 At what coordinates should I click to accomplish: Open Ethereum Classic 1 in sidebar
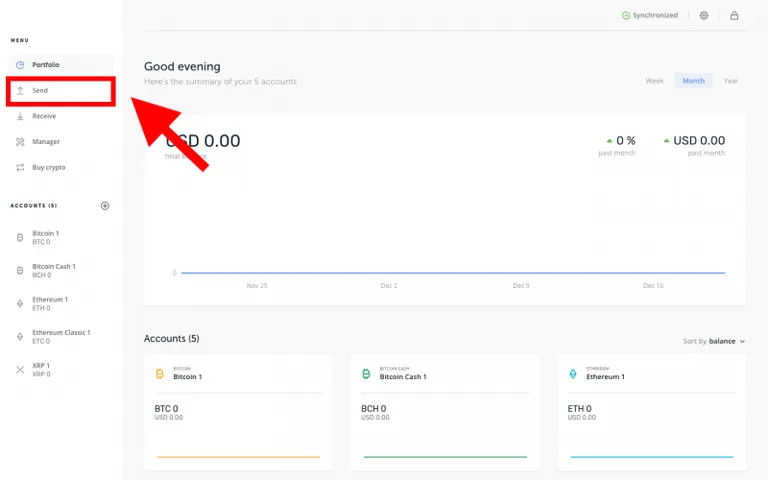click(x=61, y=336)
